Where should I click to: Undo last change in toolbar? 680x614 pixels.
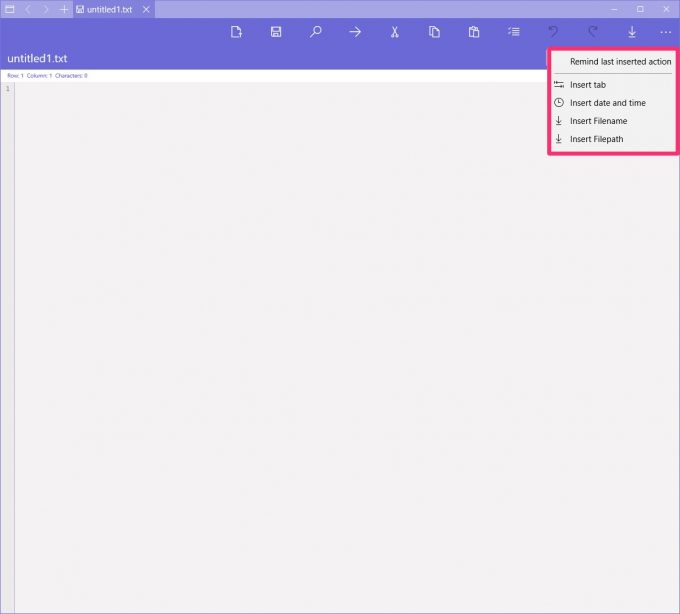click(553, 32)
